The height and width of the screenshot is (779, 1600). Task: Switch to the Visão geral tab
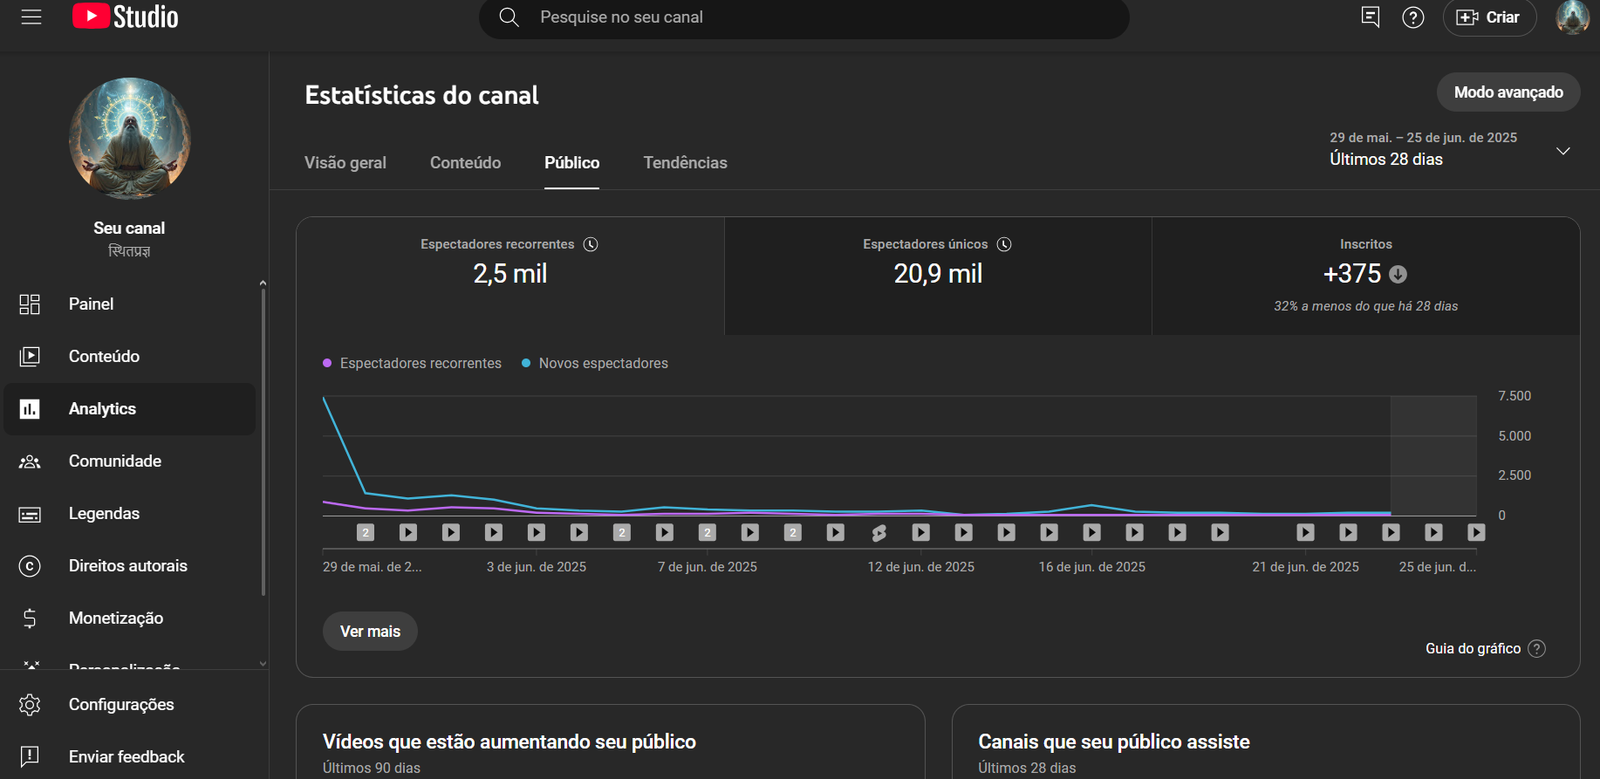pyautogui.click(x=345, y=163)
